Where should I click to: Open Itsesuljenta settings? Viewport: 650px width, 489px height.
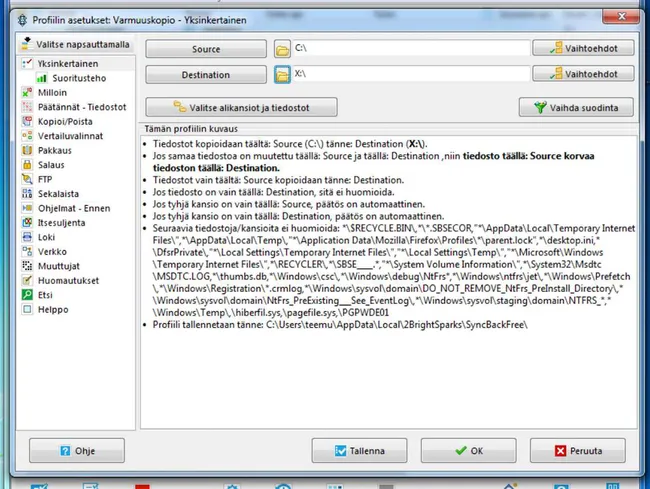click(61, 223)
